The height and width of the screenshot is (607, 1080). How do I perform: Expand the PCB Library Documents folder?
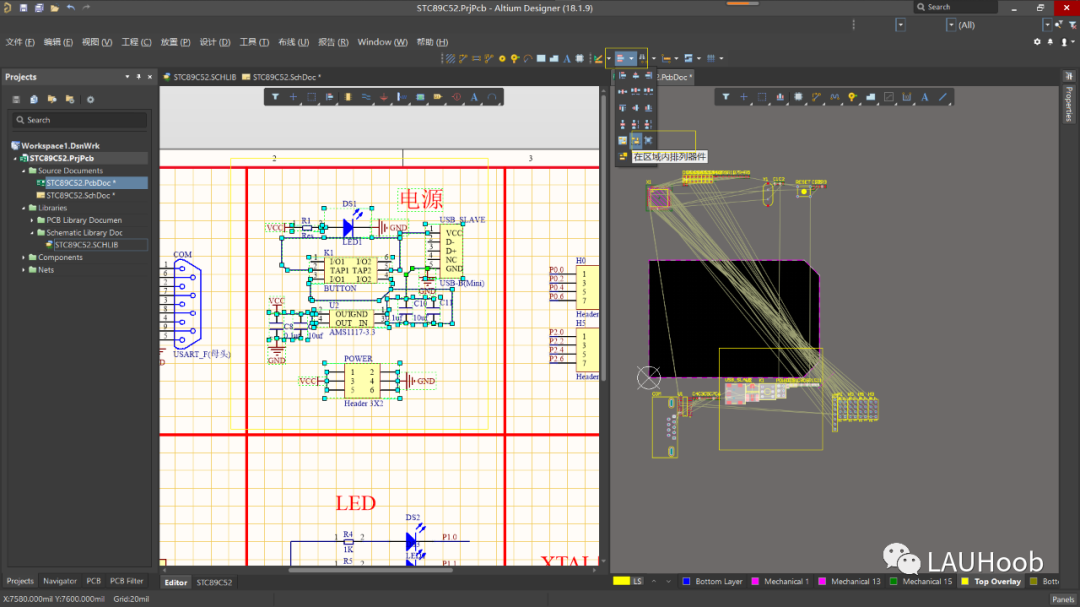32,220
